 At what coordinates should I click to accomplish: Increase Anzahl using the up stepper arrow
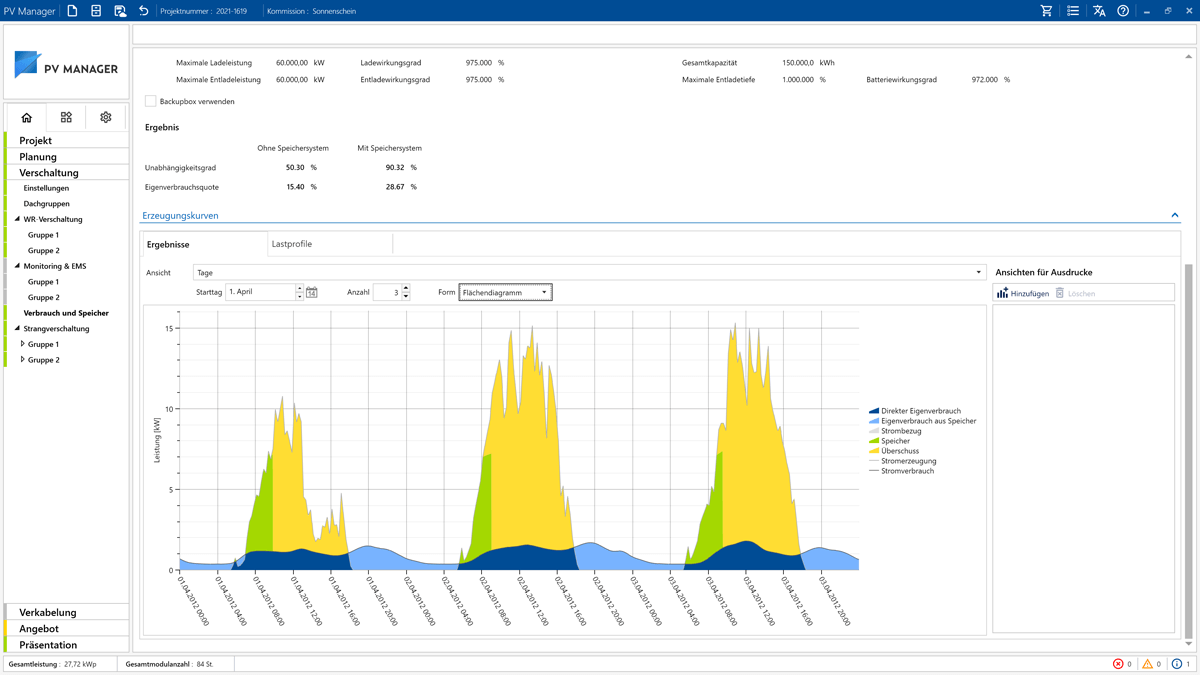tap(404, 288)
